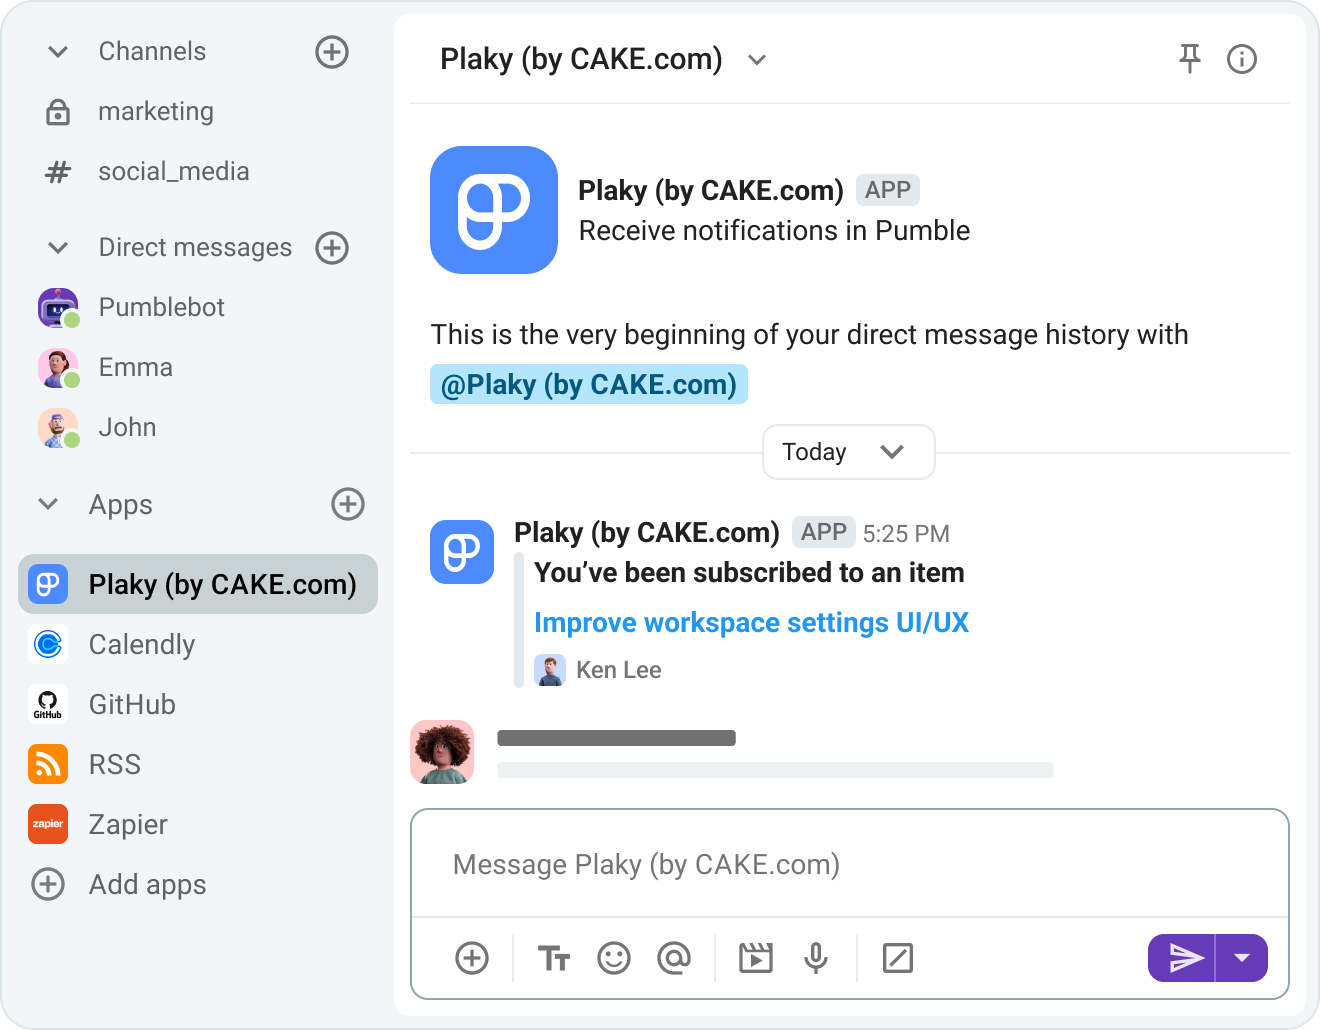Click "Receive notifications in Pumble" description
The height and width of the screenshot is (1030, 1320).
coord(774,231)
